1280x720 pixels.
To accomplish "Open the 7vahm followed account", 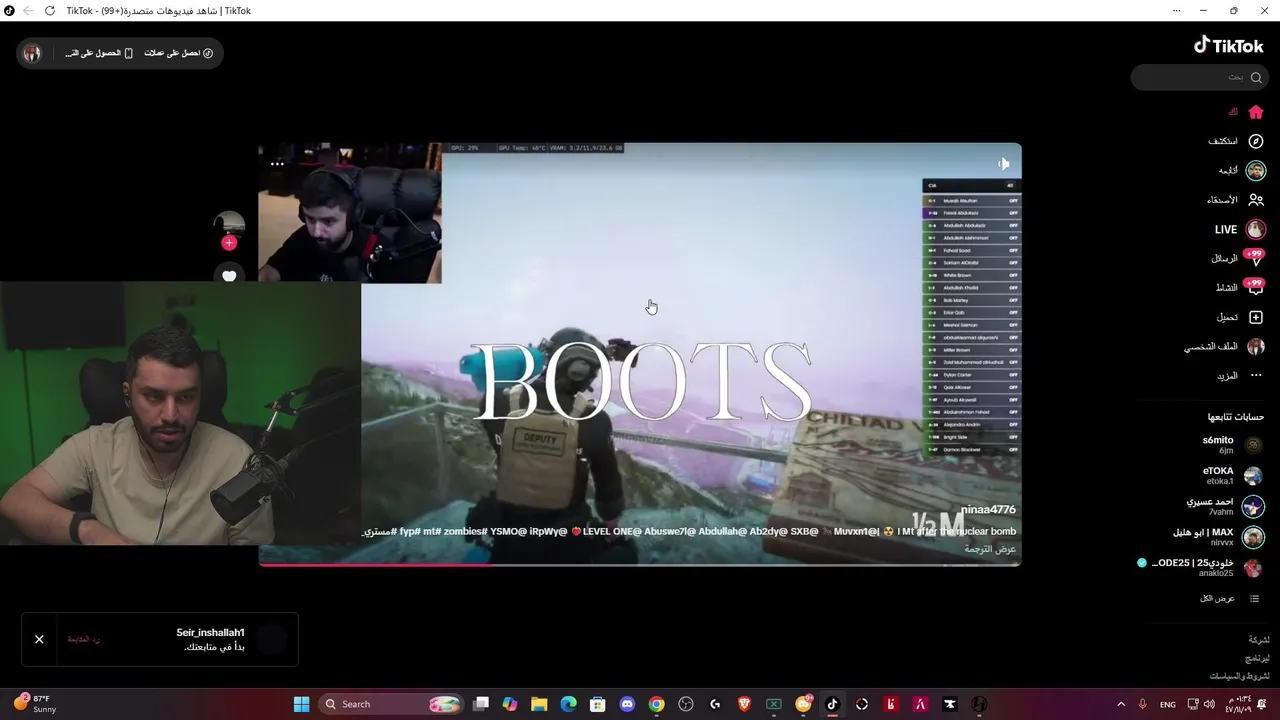I will 1225,506.
